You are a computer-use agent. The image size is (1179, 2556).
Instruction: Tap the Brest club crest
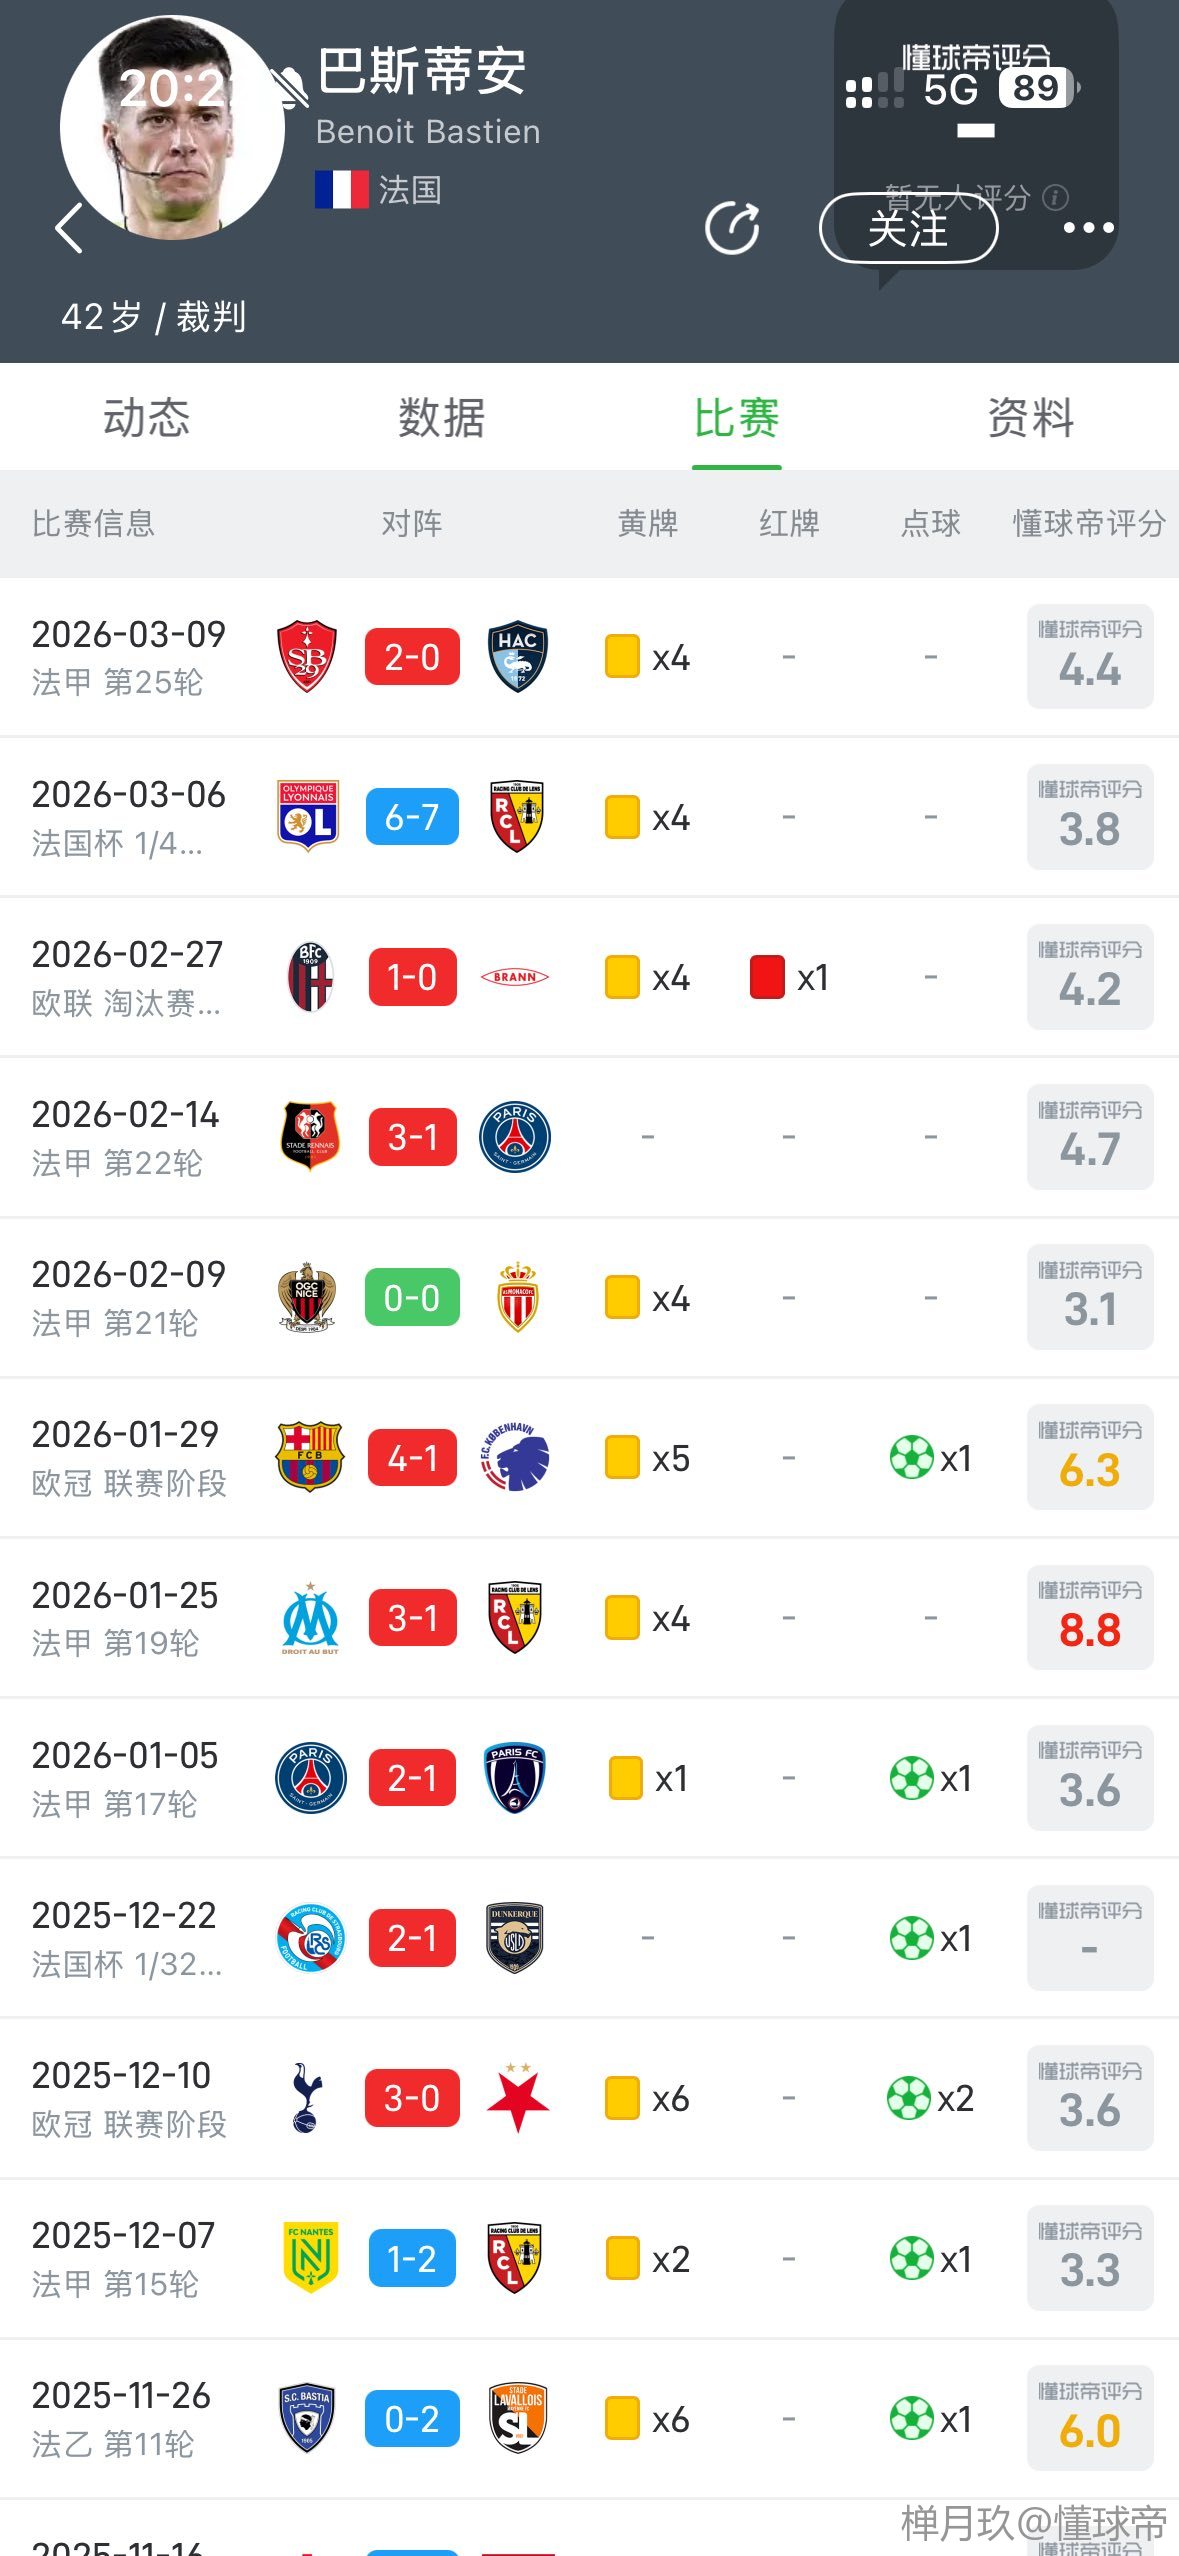coord(307,657)
